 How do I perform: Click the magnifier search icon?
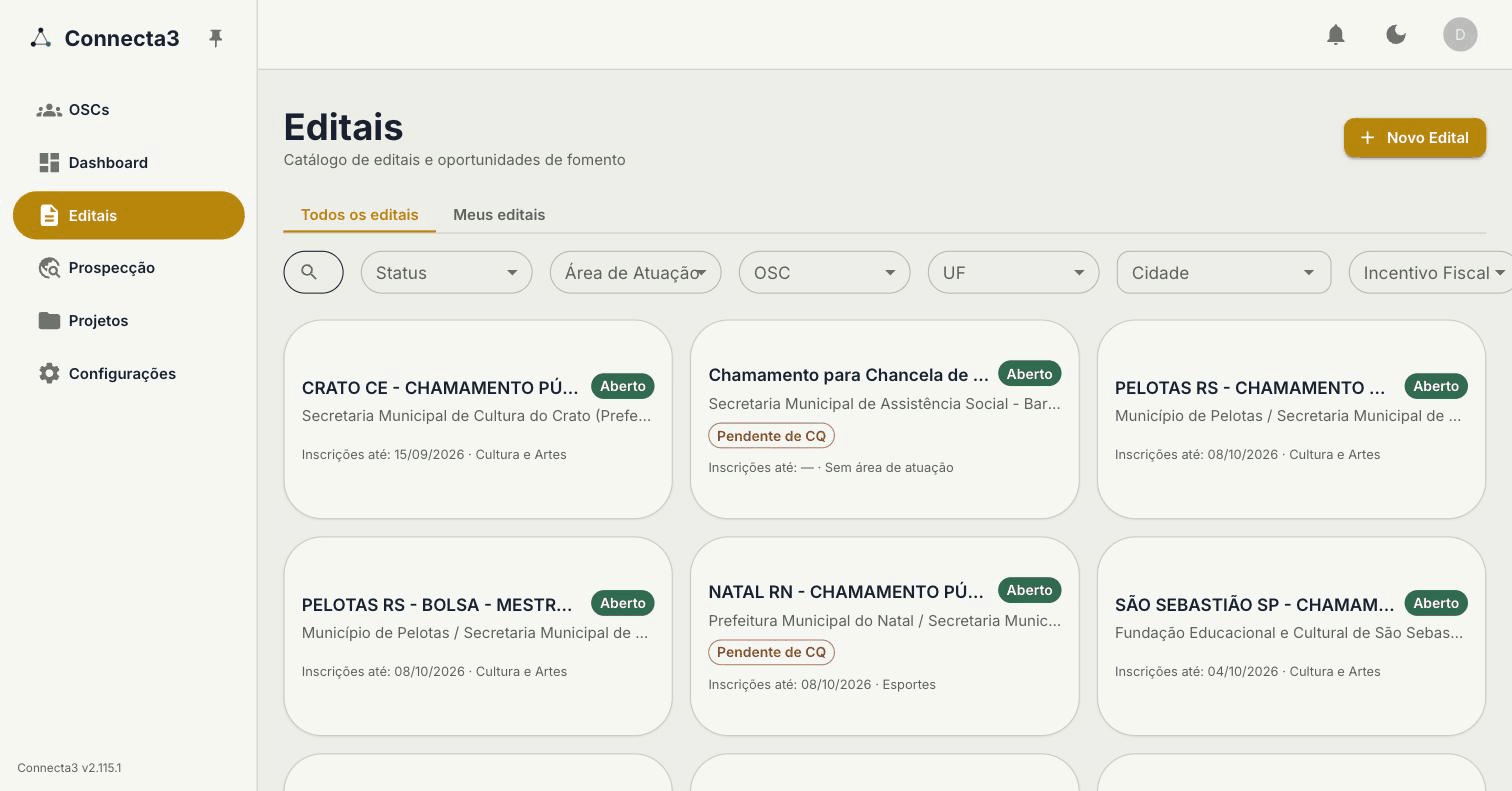[x=309, y=273]
